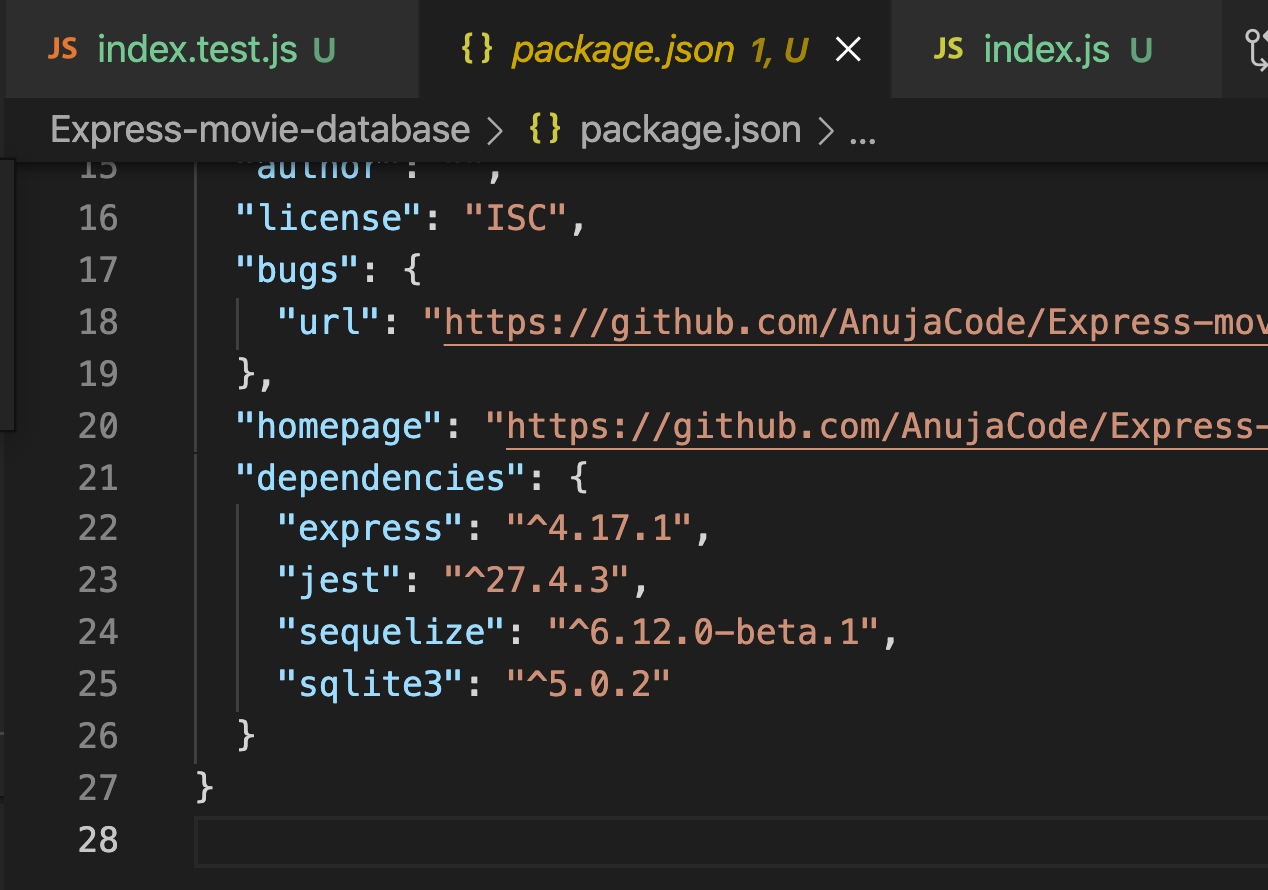This screenshot has width=1268, height=890.
Task: Open the package.json breadcrumb dropdown
Action: coord(690,128)
